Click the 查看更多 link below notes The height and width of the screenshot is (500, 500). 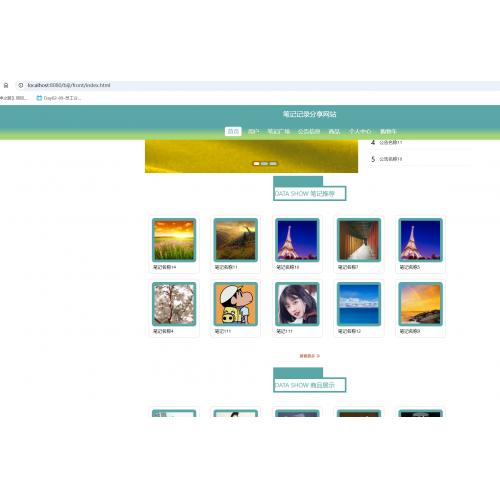[310, 356]
